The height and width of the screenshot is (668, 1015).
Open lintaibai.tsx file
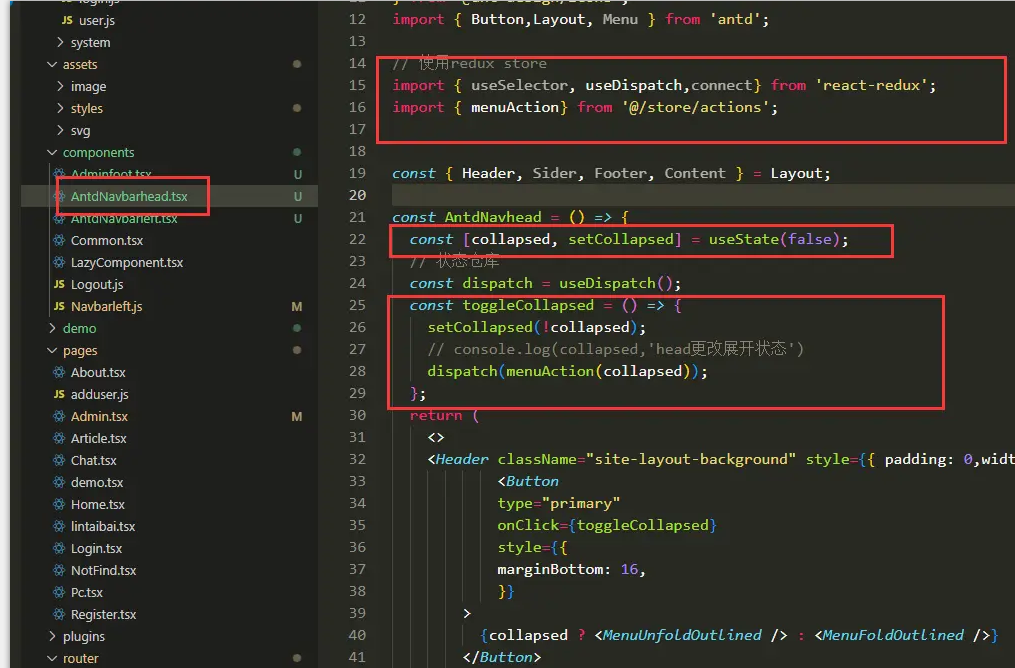[103, 527]
